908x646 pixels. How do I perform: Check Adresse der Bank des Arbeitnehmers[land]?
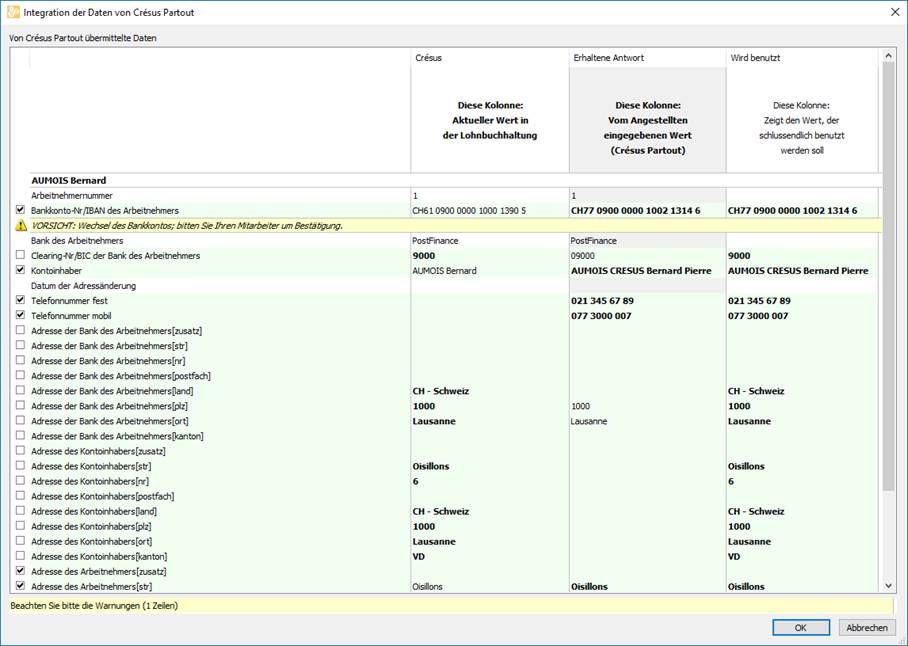[x=20, y=390]
